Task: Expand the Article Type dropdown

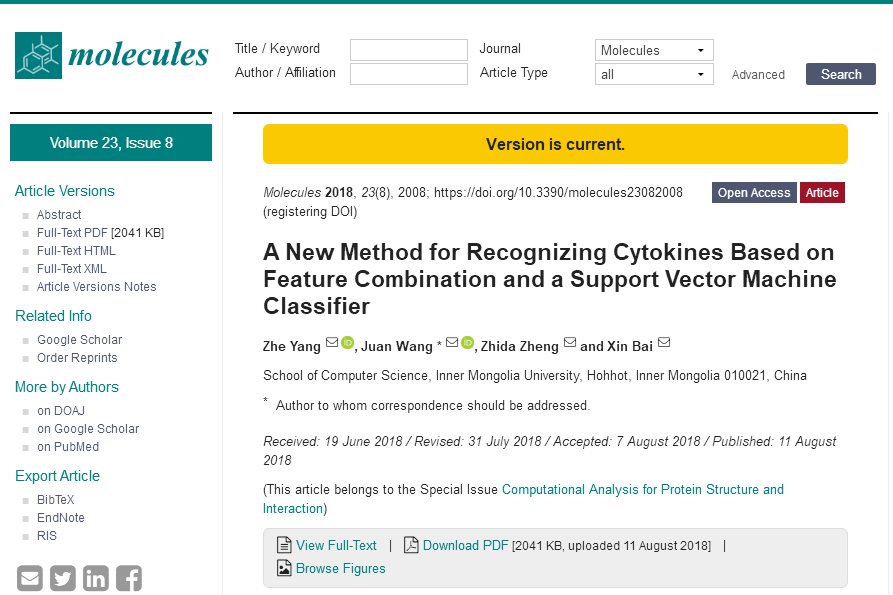Action: click(654, 74)
